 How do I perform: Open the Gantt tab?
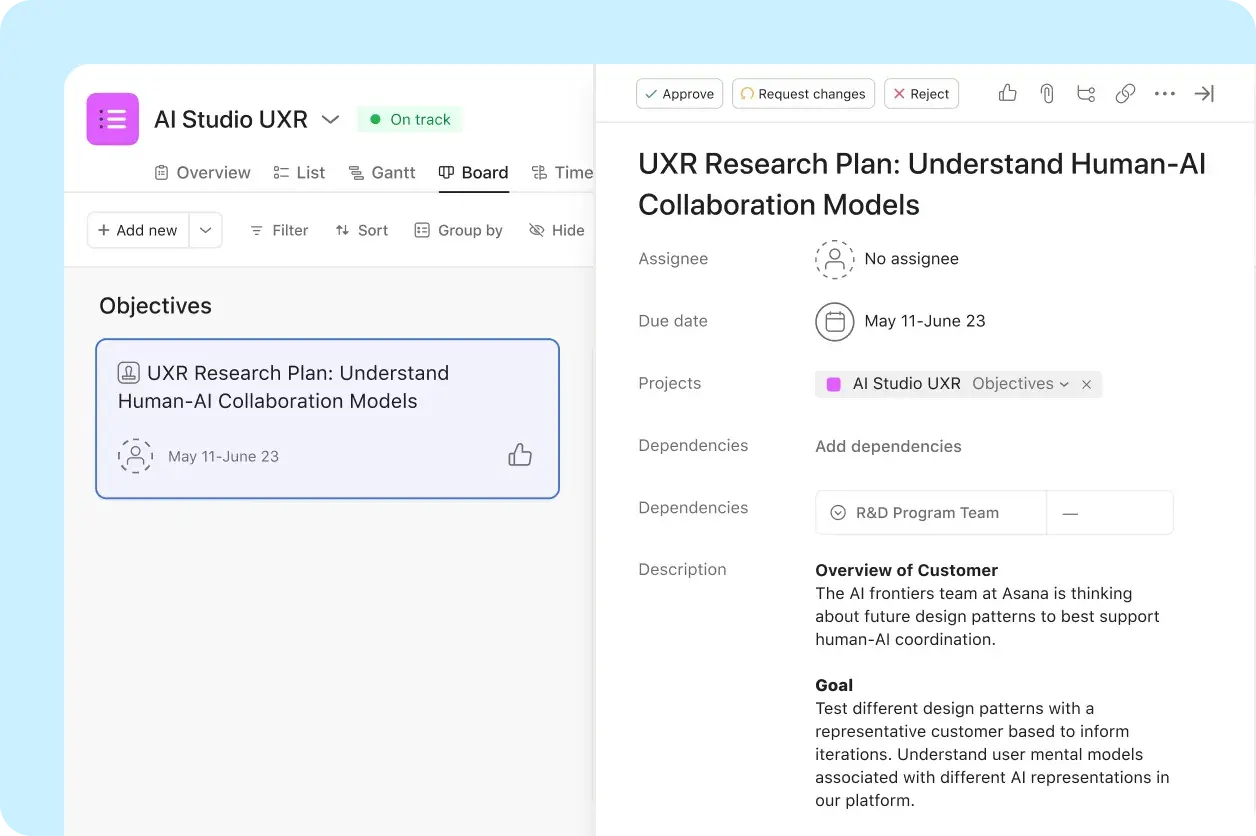(x=381, y=173)
